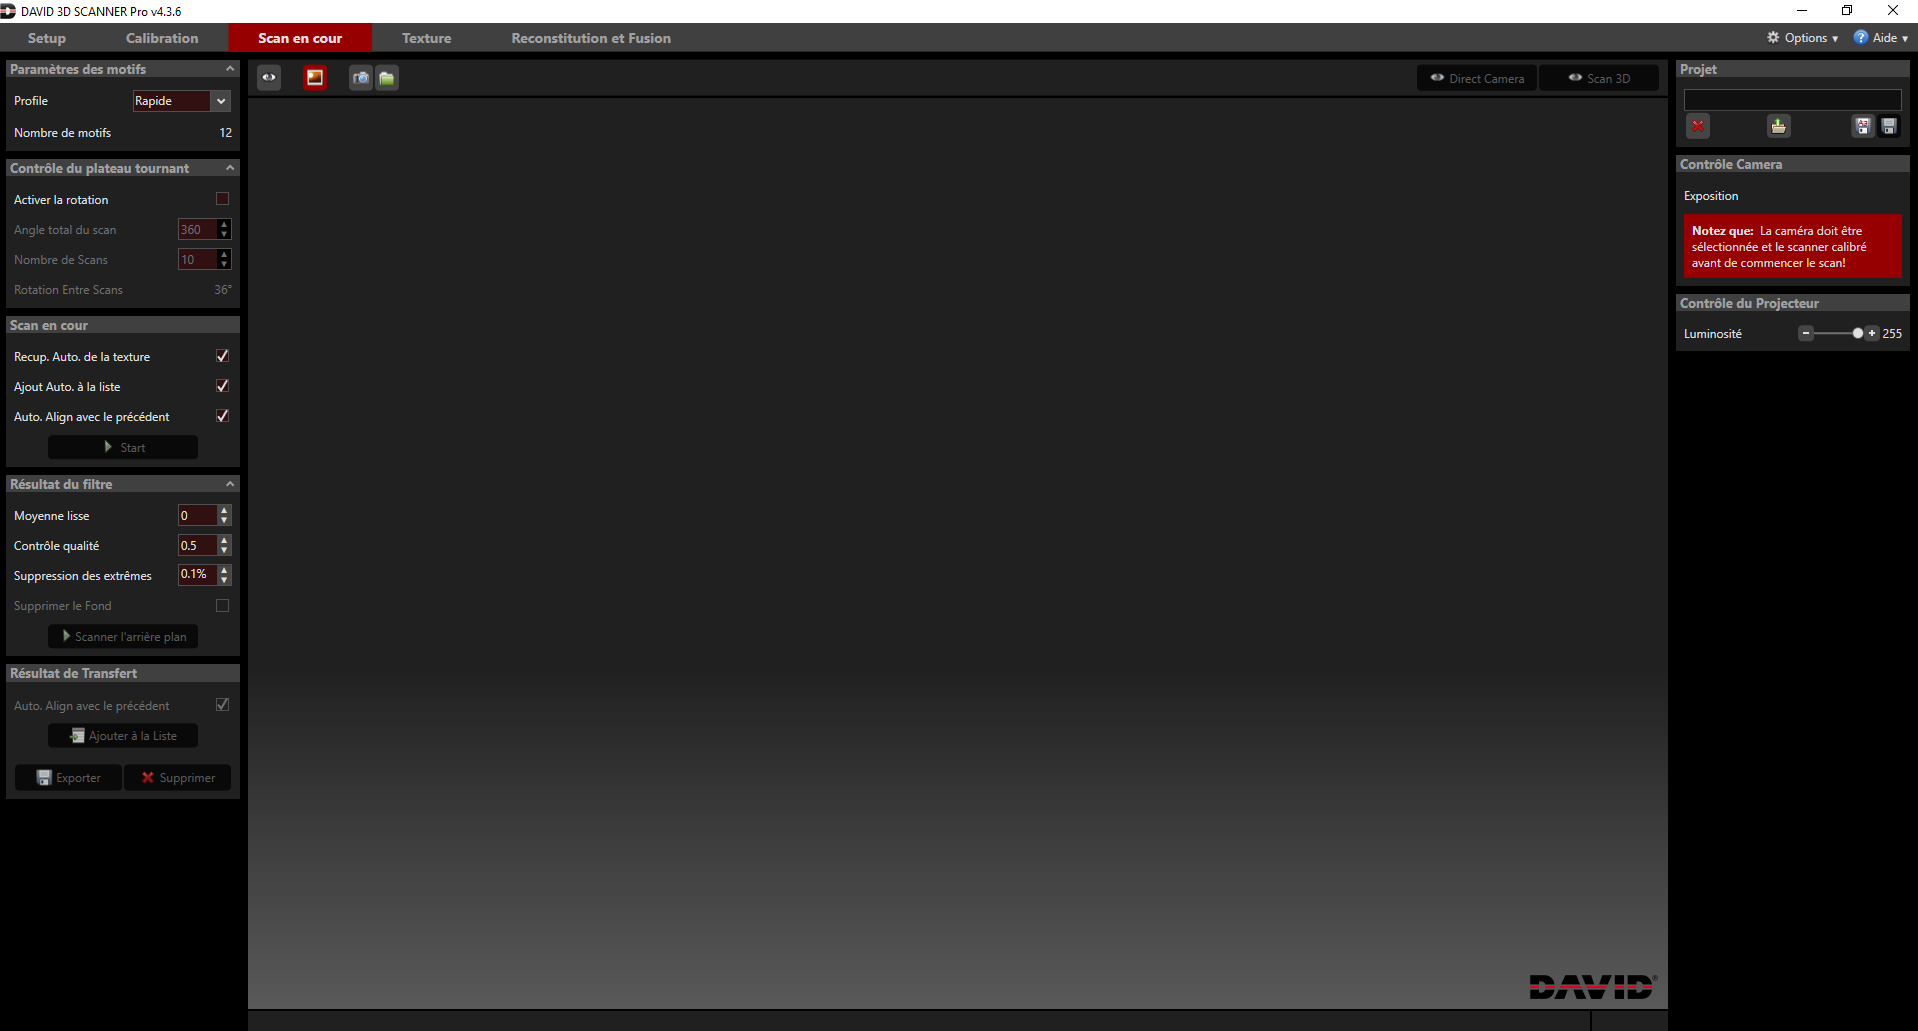Switch to Direct Camera view
The height and width of the screenshot is (1031, 1918).
click(x=1477, y=78)
